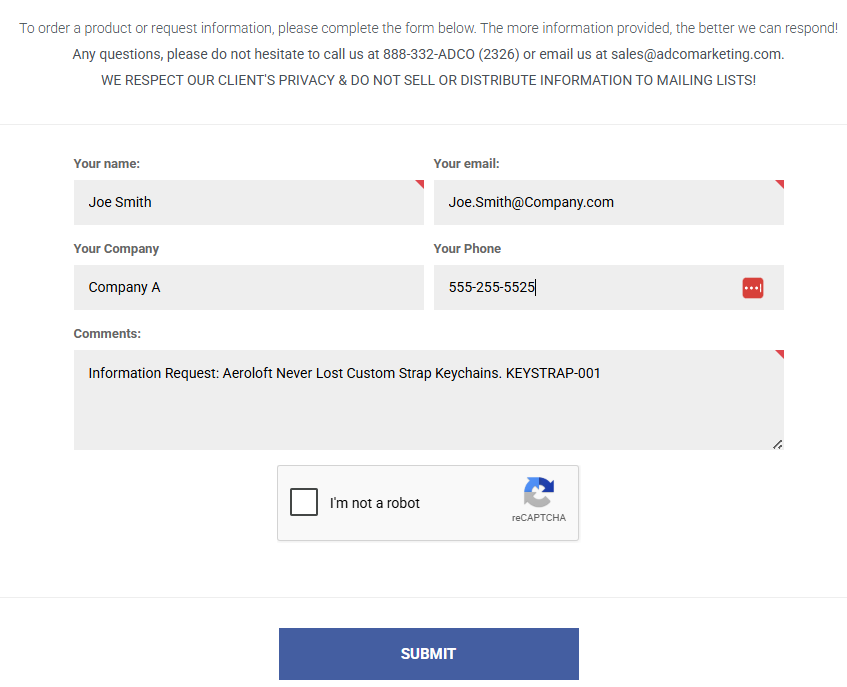Click the Your name label
The width and height of the screenshot is (847, 687).
click(107, 164)
